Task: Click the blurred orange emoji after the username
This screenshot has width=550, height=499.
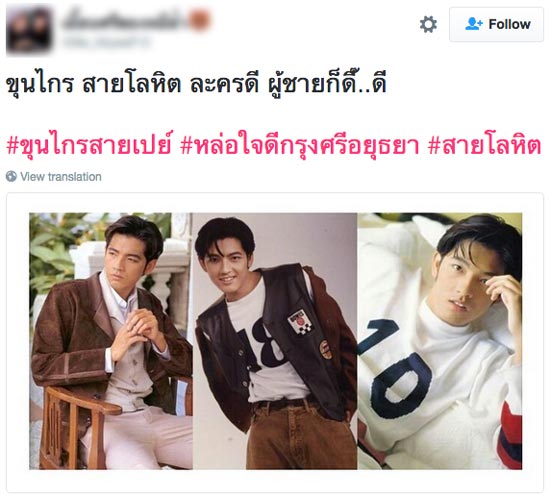Action: click(200, 20)
